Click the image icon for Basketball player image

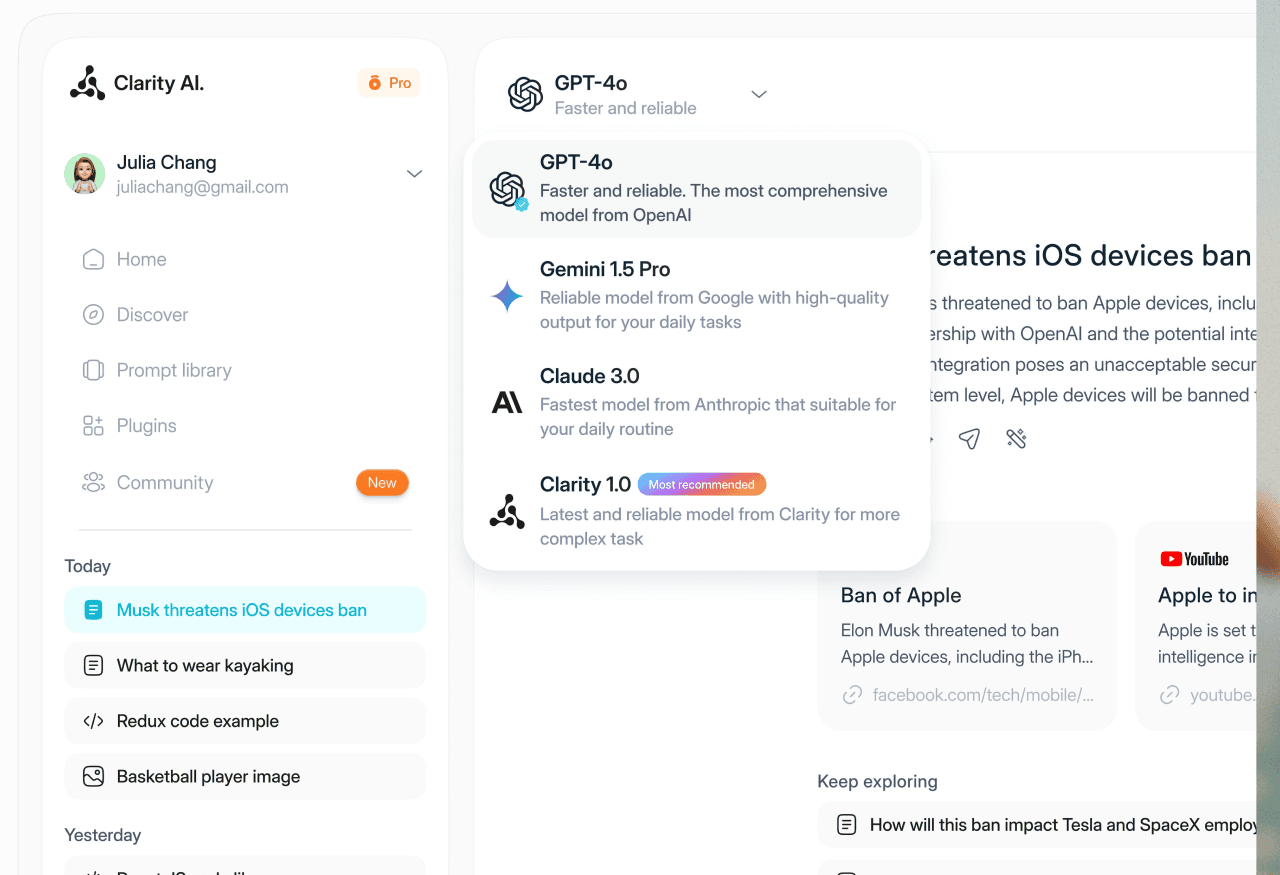click(93, 777)
